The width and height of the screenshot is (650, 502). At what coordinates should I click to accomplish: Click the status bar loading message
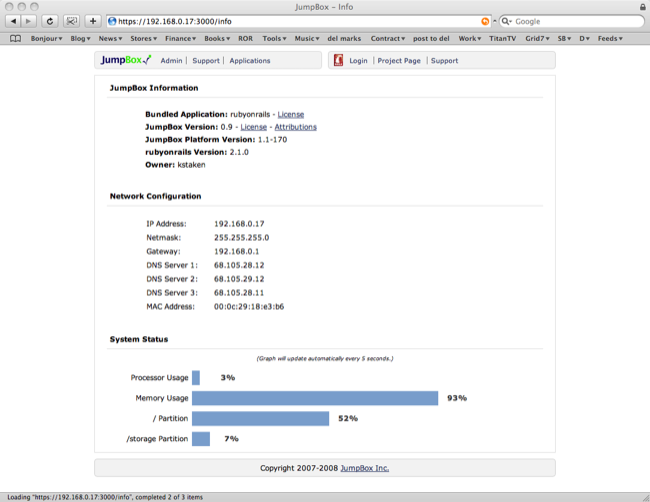(105, 497)
